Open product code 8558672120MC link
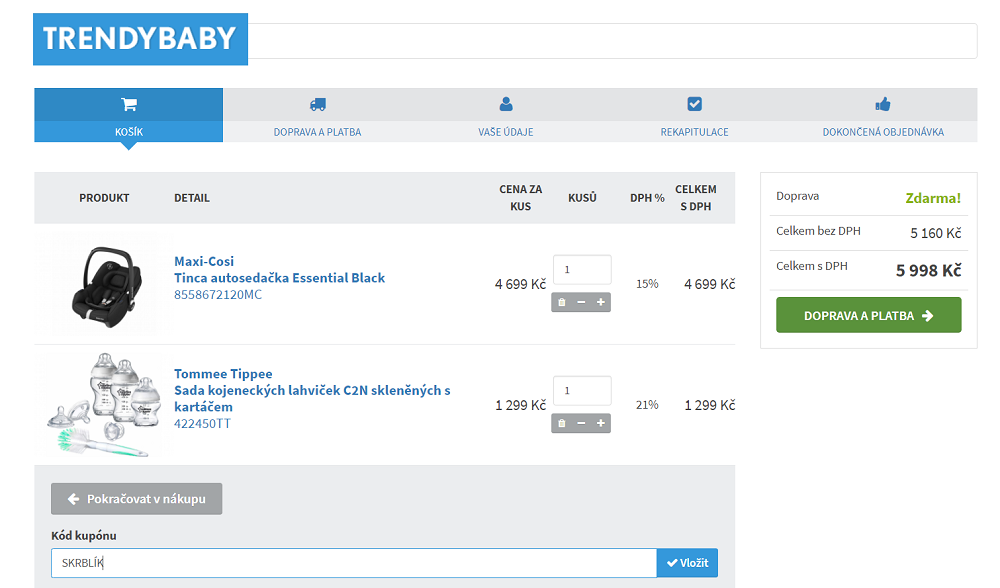Screen dimensions: 1000x588 [218, 295]
